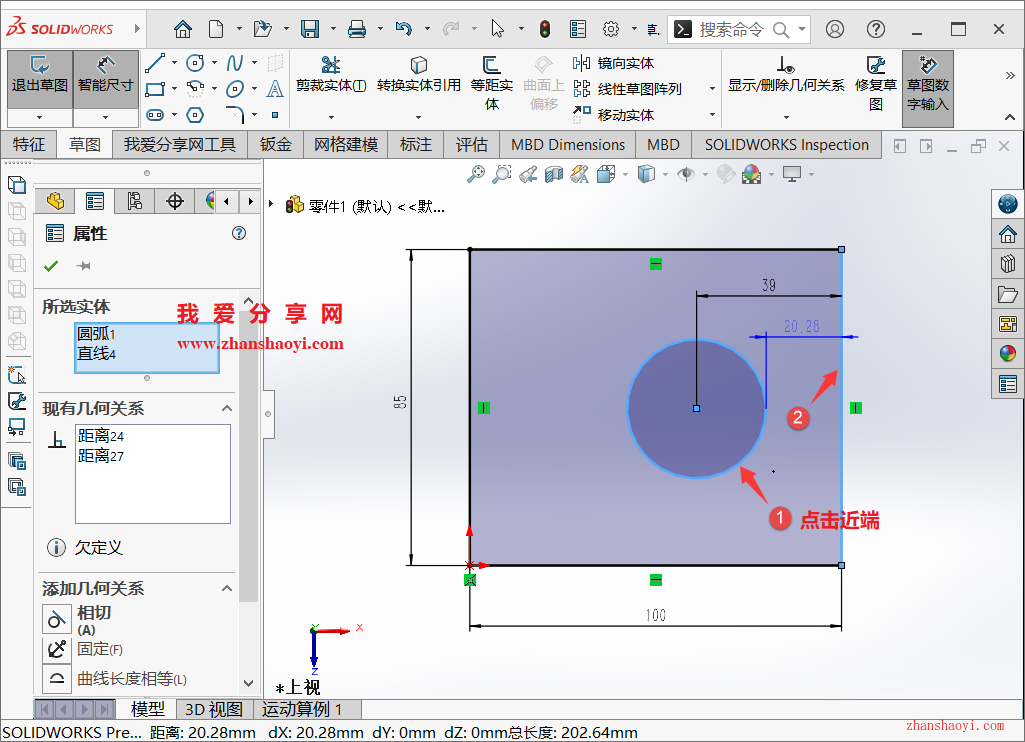Select the Sketch Fillet tool
Image resolution: width=1025 pixels, height=742 pixels.
235,115
